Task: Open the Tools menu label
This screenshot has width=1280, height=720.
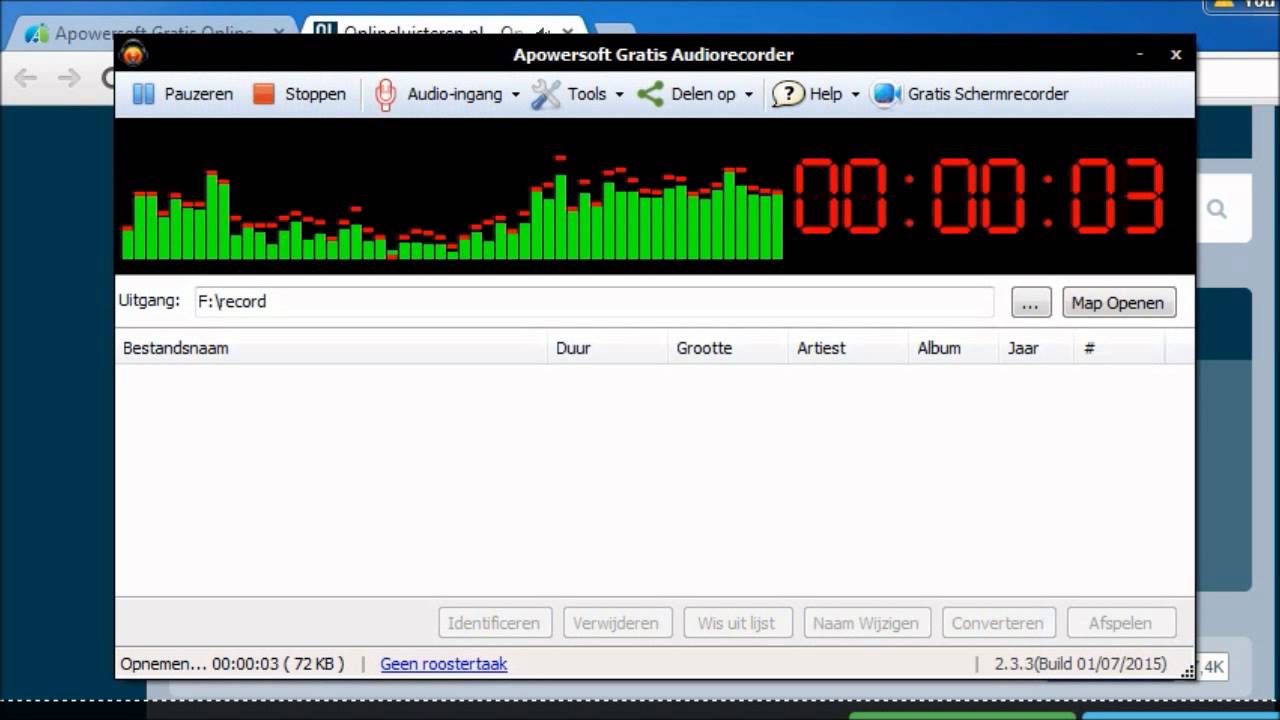Action: (587, 94)
